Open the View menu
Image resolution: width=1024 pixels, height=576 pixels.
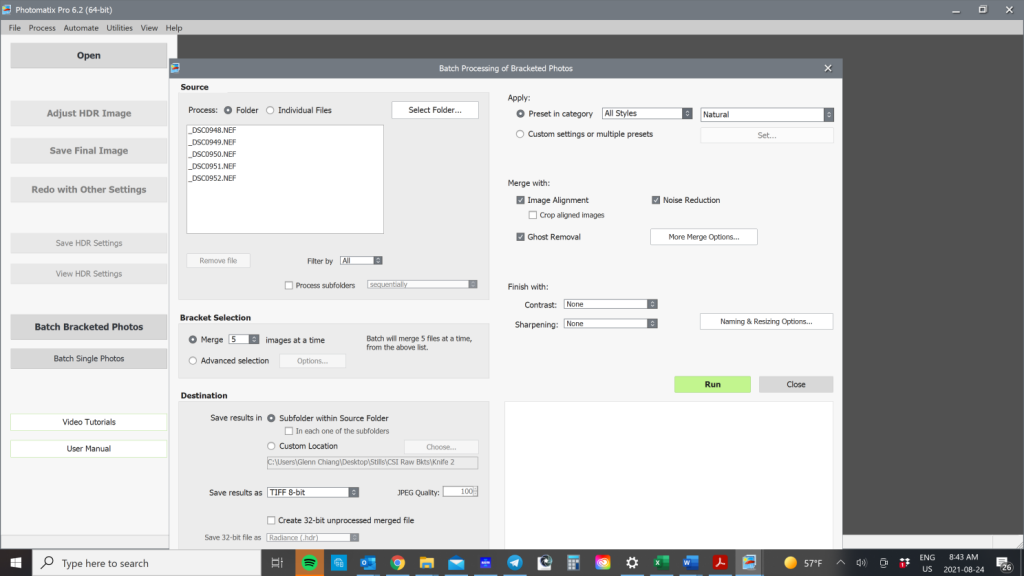tap(149, 28)
